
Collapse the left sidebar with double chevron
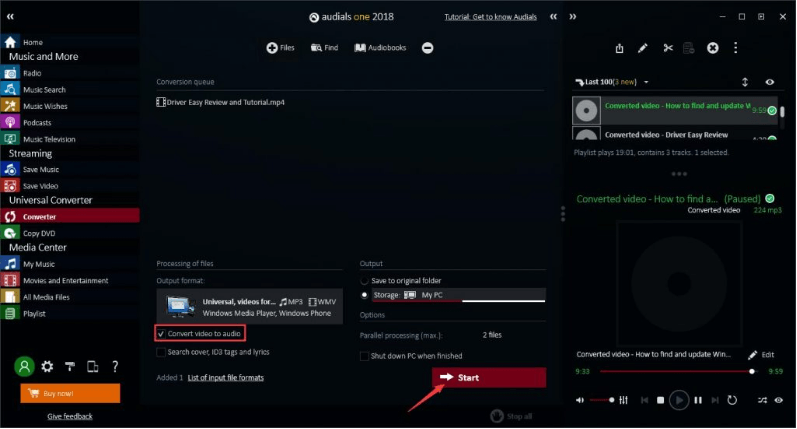10,17
